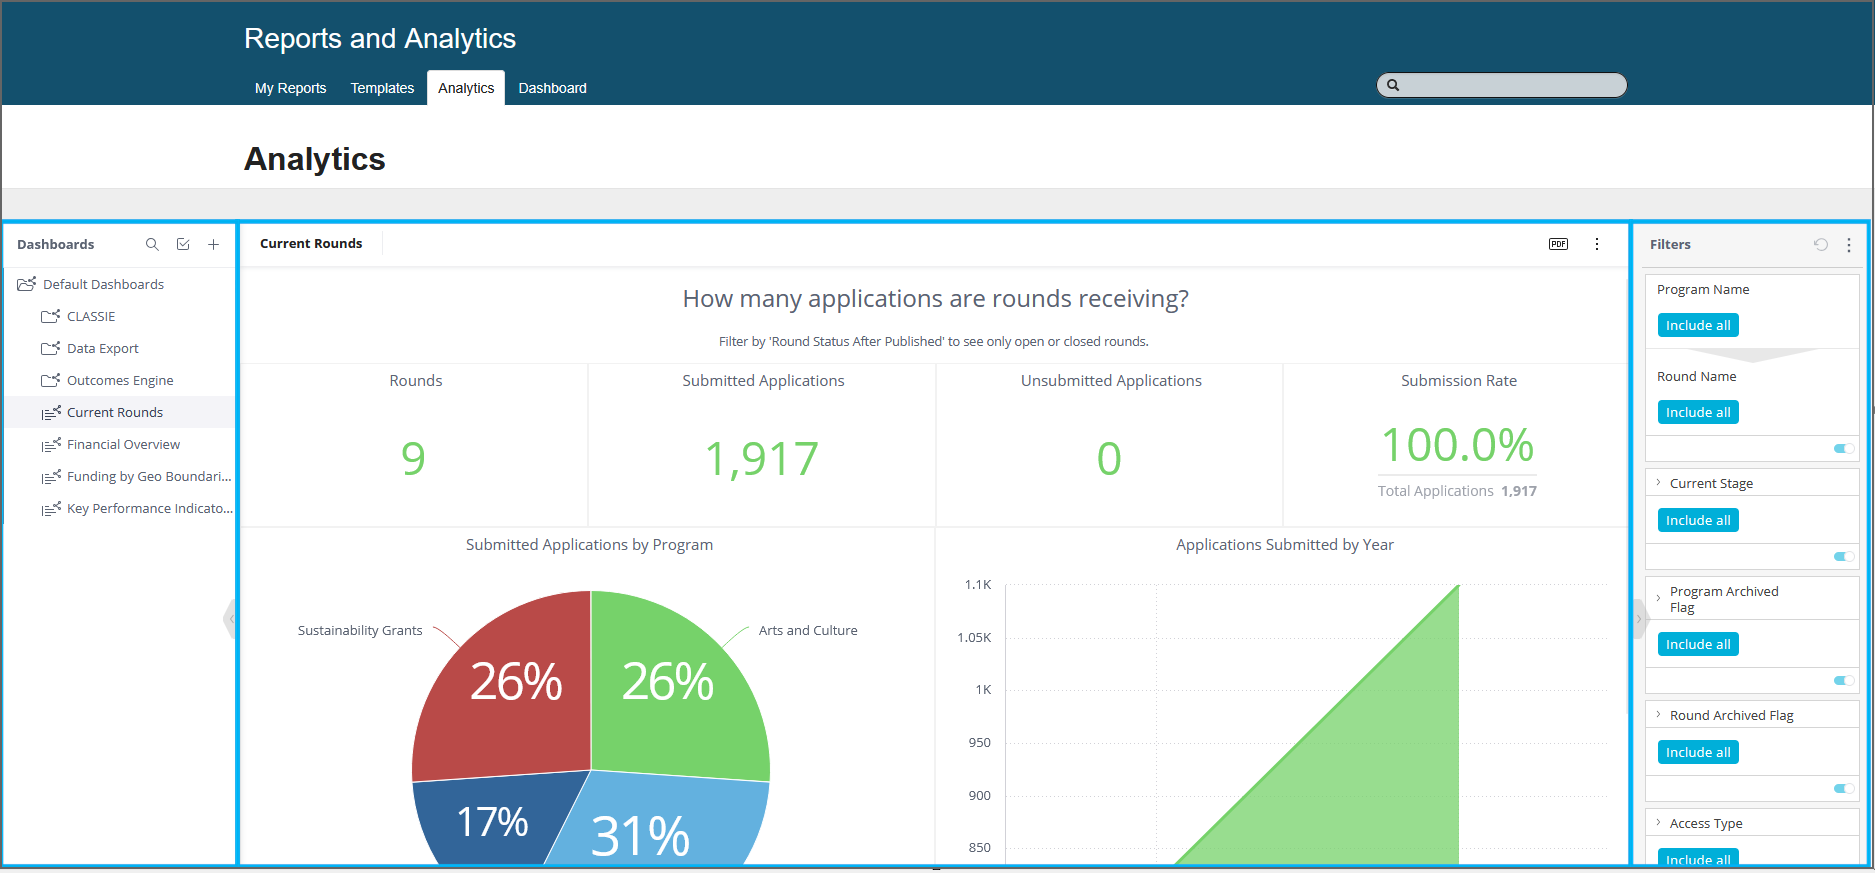
Task: Open the Current Rounds options menu
Action: tap(1597, 244)
